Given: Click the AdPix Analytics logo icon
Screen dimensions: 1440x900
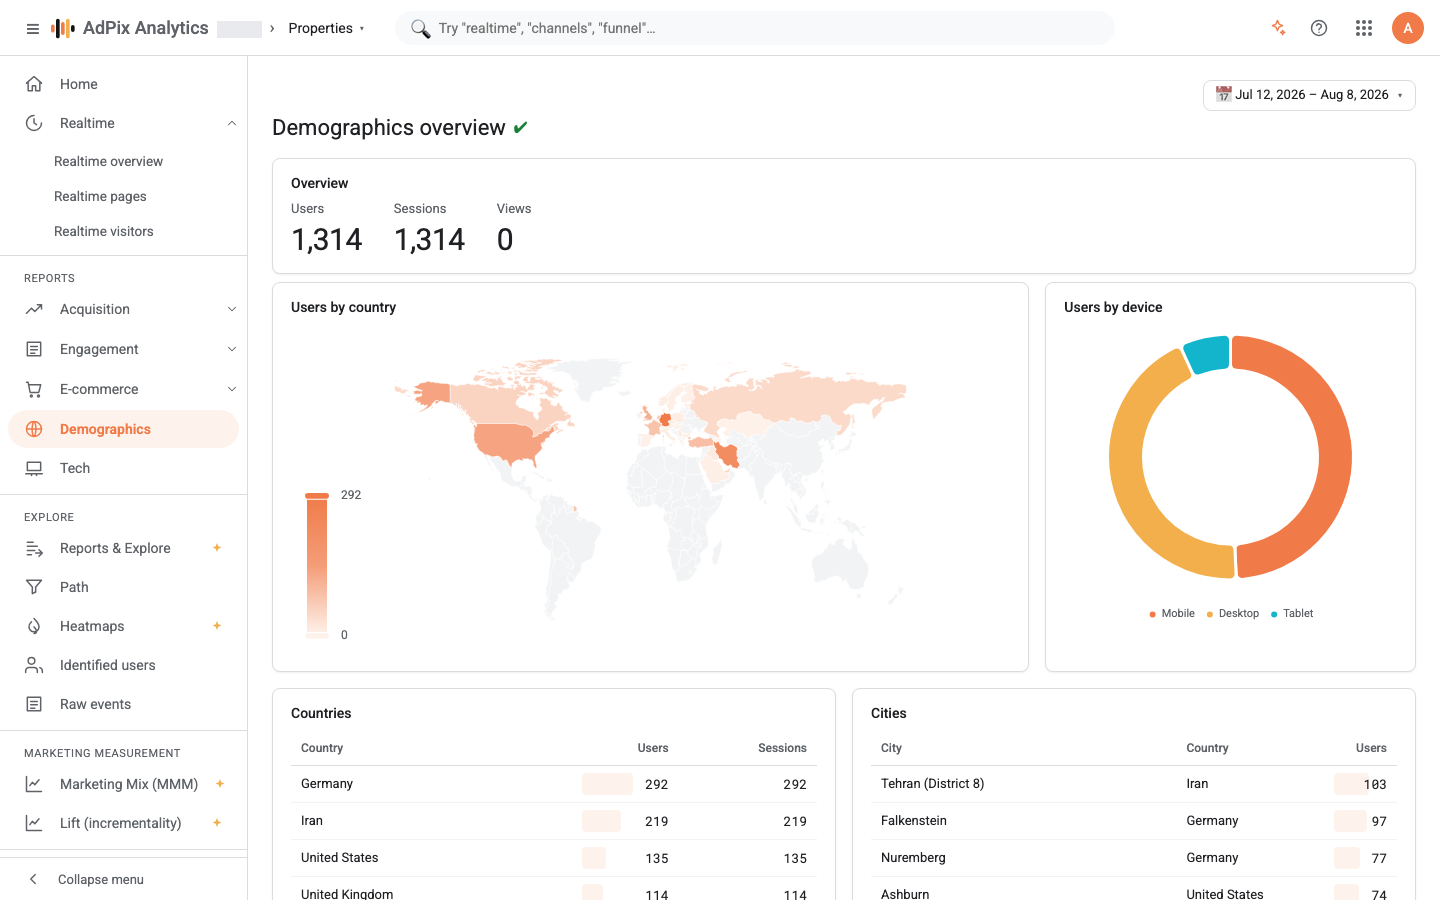Looking at the screenshot, I should (x=63, y=28).
